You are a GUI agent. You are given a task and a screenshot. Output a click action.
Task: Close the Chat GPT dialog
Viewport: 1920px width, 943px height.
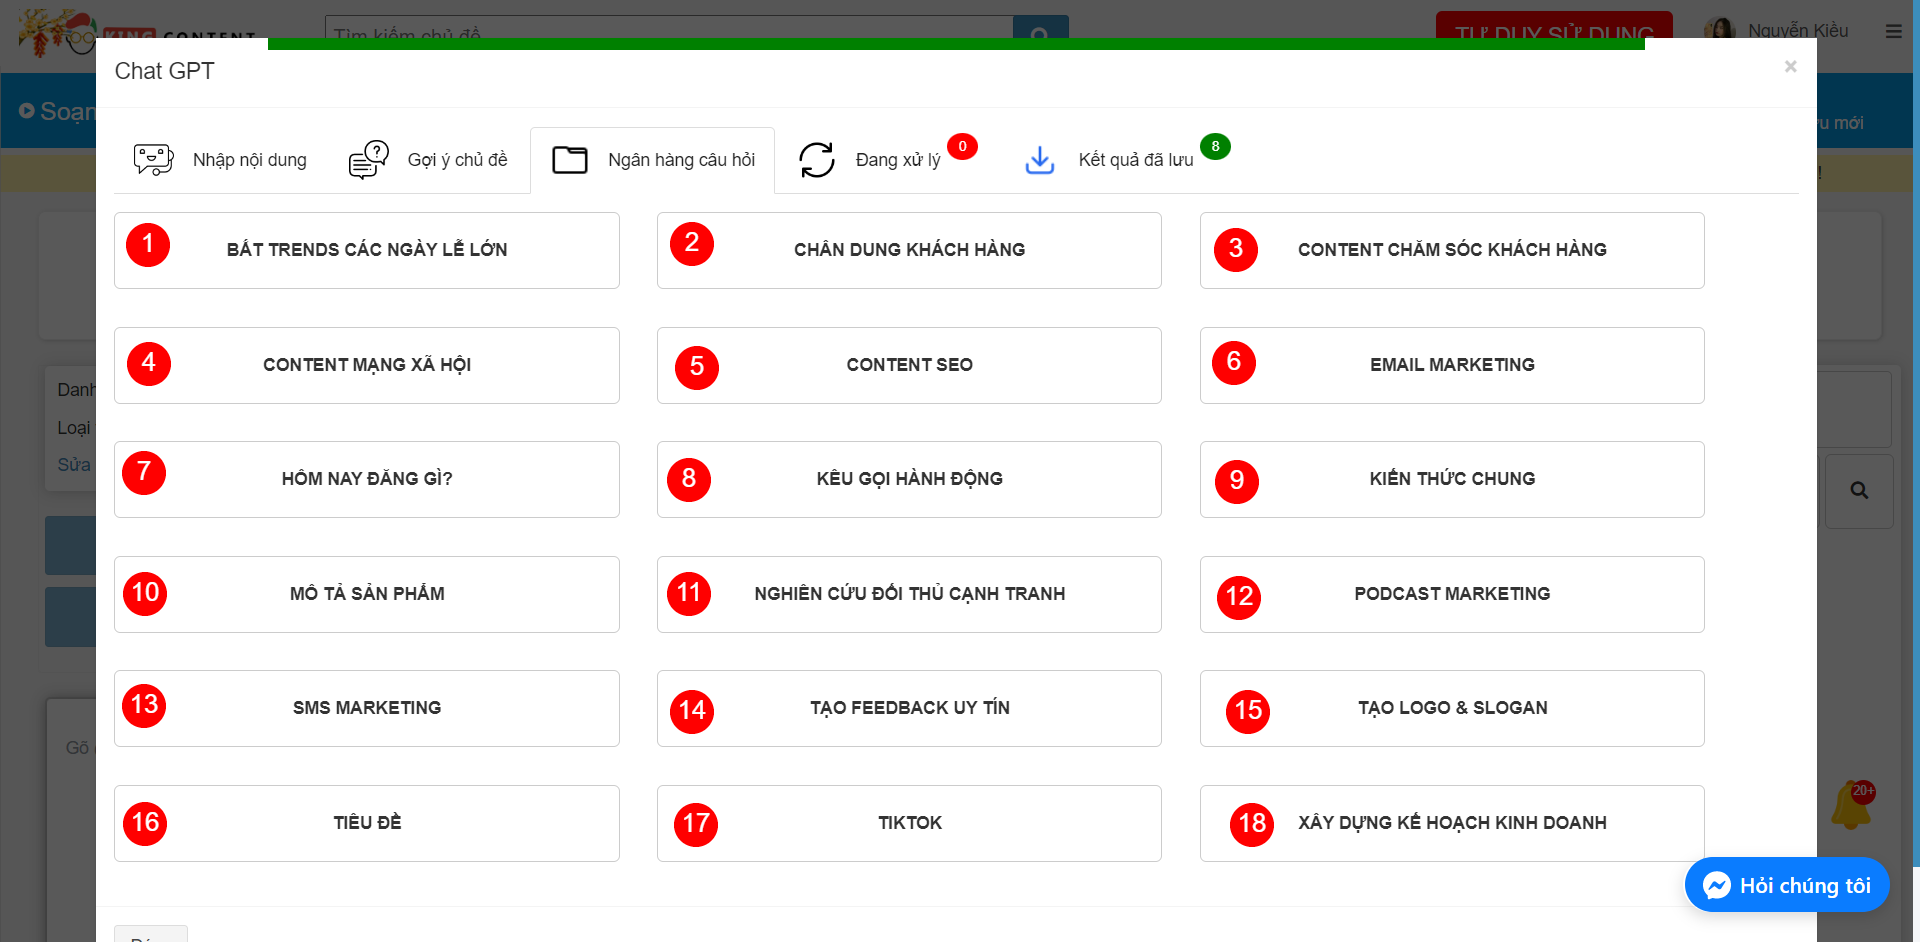(x=1790, y=66)
